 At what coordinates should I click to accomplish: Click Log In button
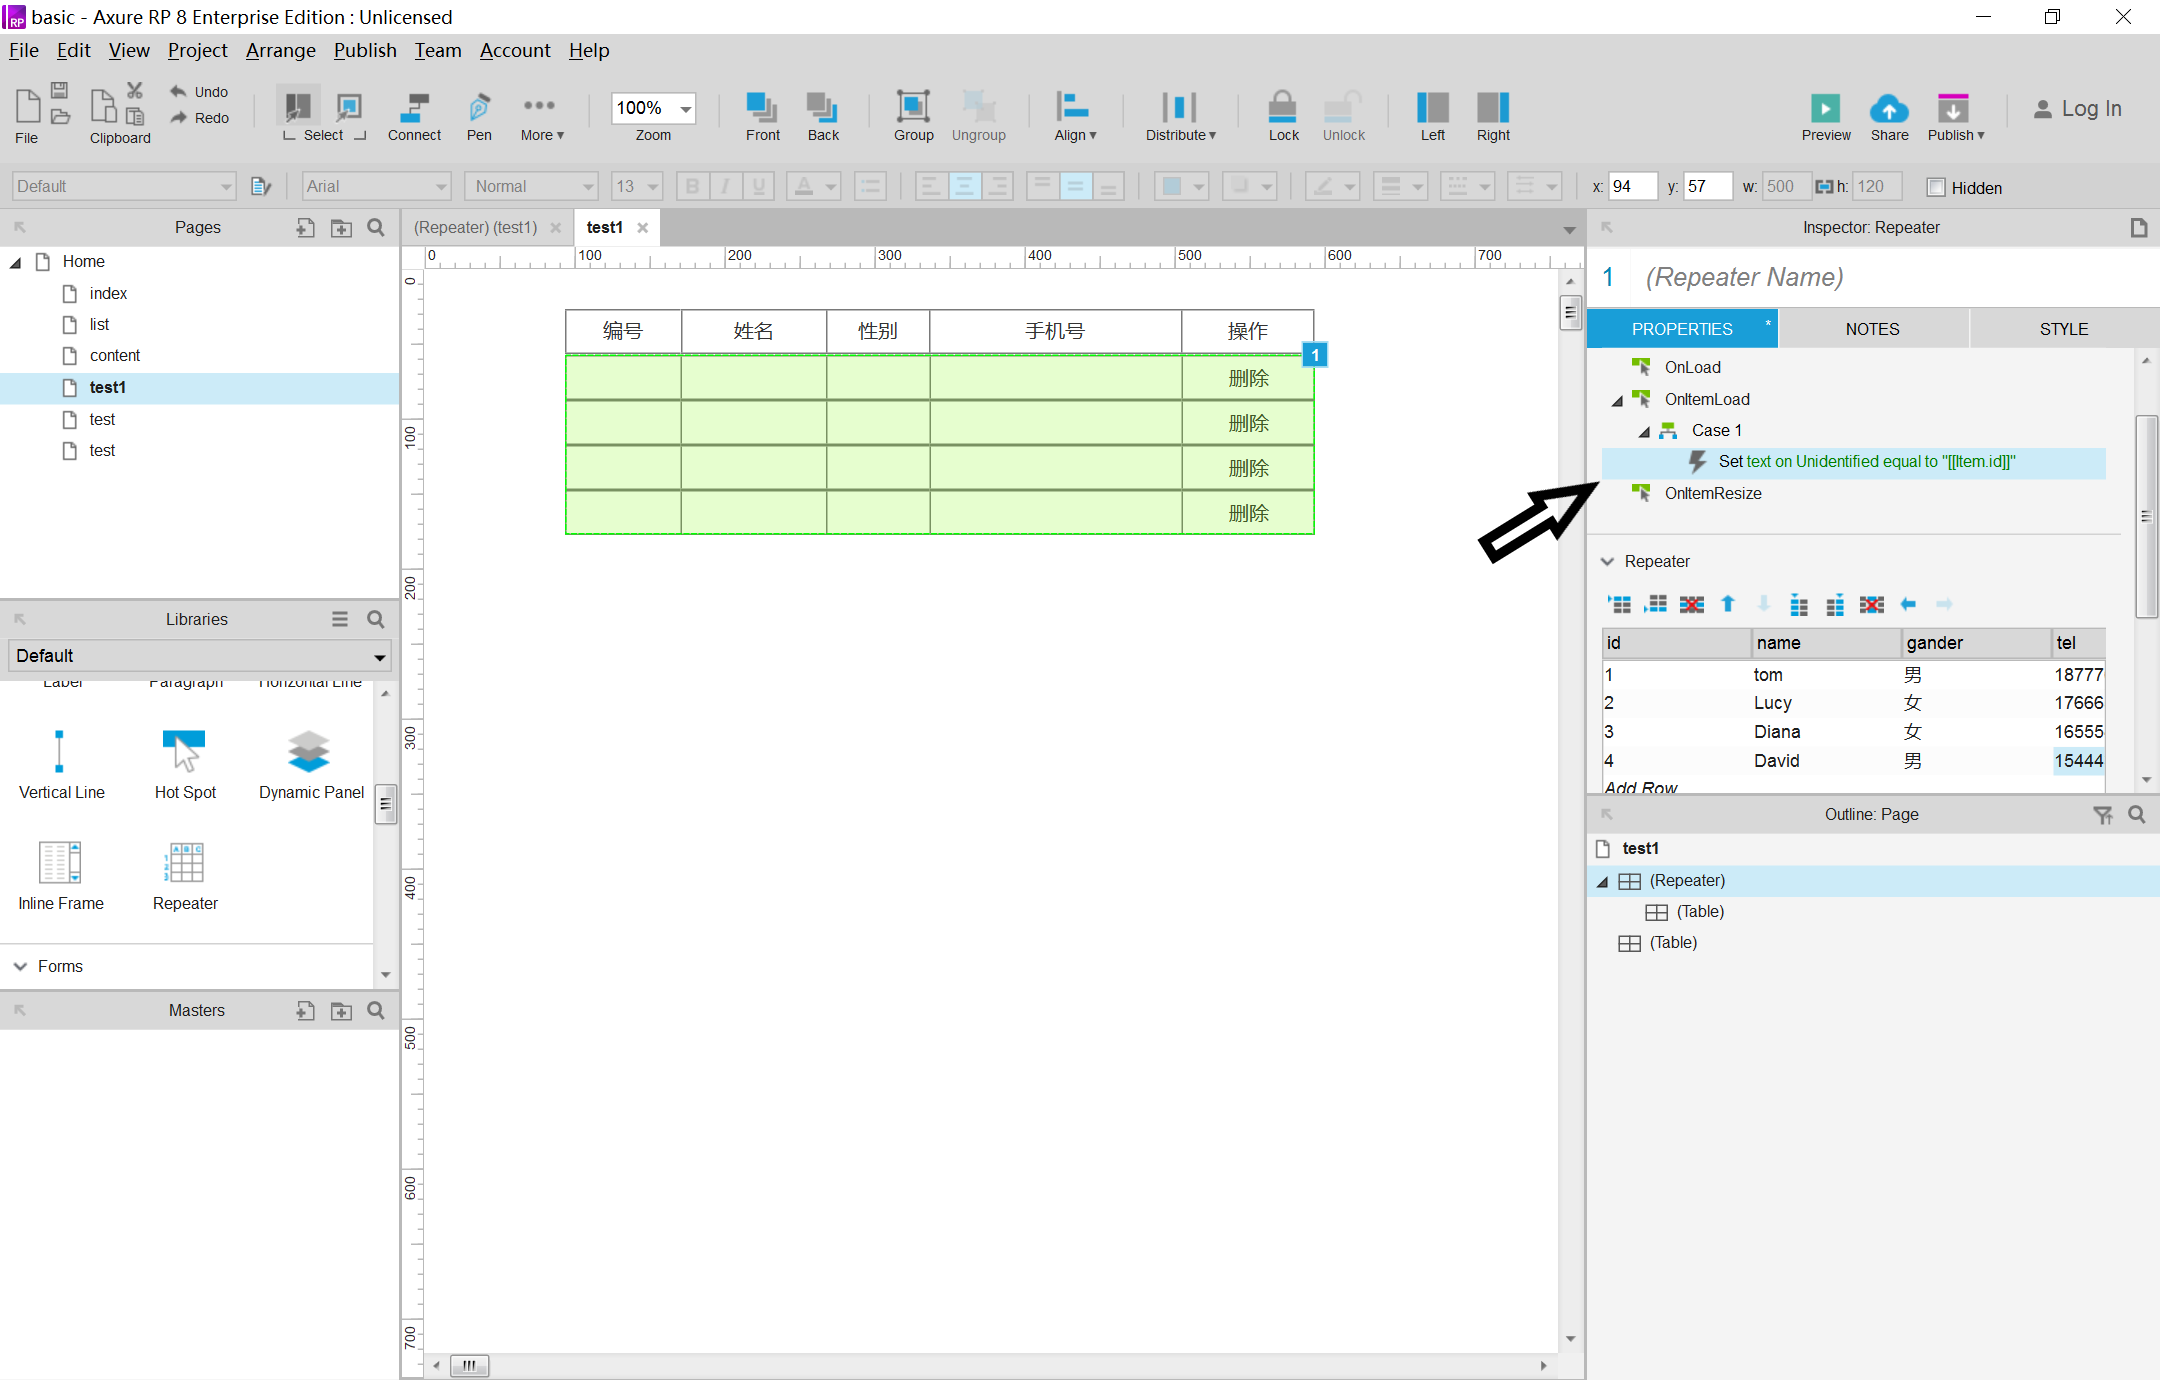point(2077,109)
